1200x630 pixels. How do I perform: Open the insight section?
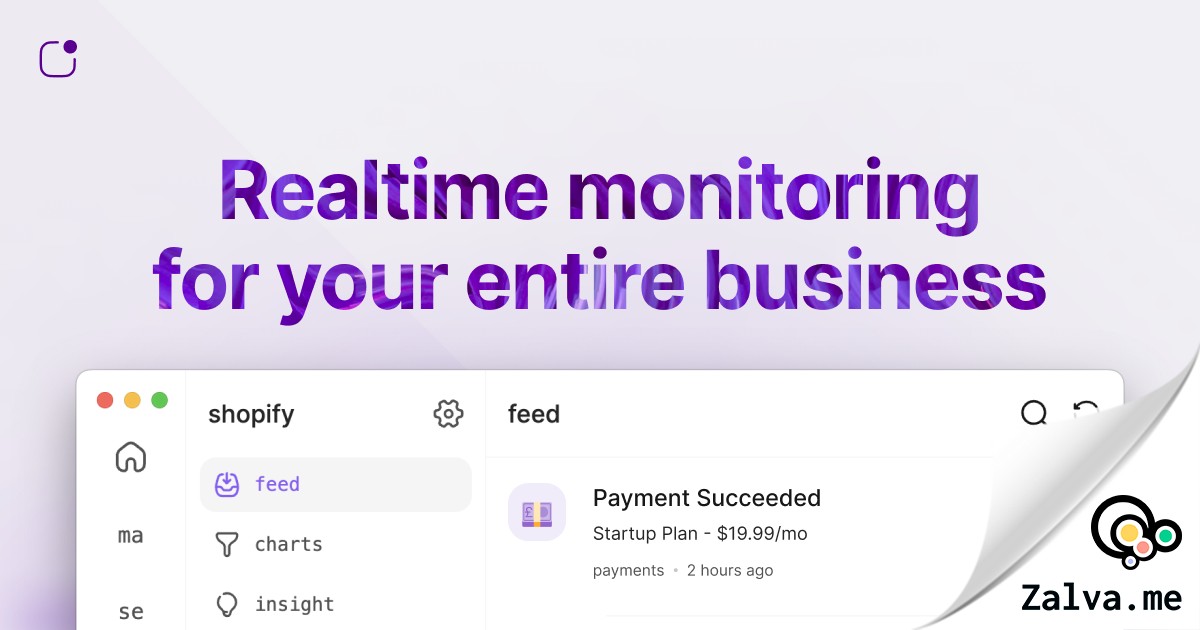[x=293, y=604]
